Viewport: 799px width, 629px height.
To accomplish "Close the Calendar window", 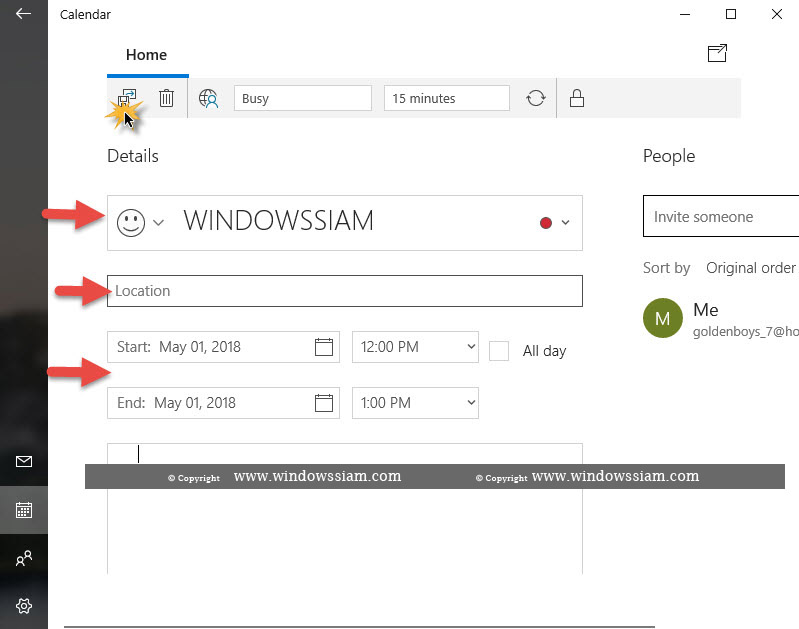I will (x=777, y=14).
